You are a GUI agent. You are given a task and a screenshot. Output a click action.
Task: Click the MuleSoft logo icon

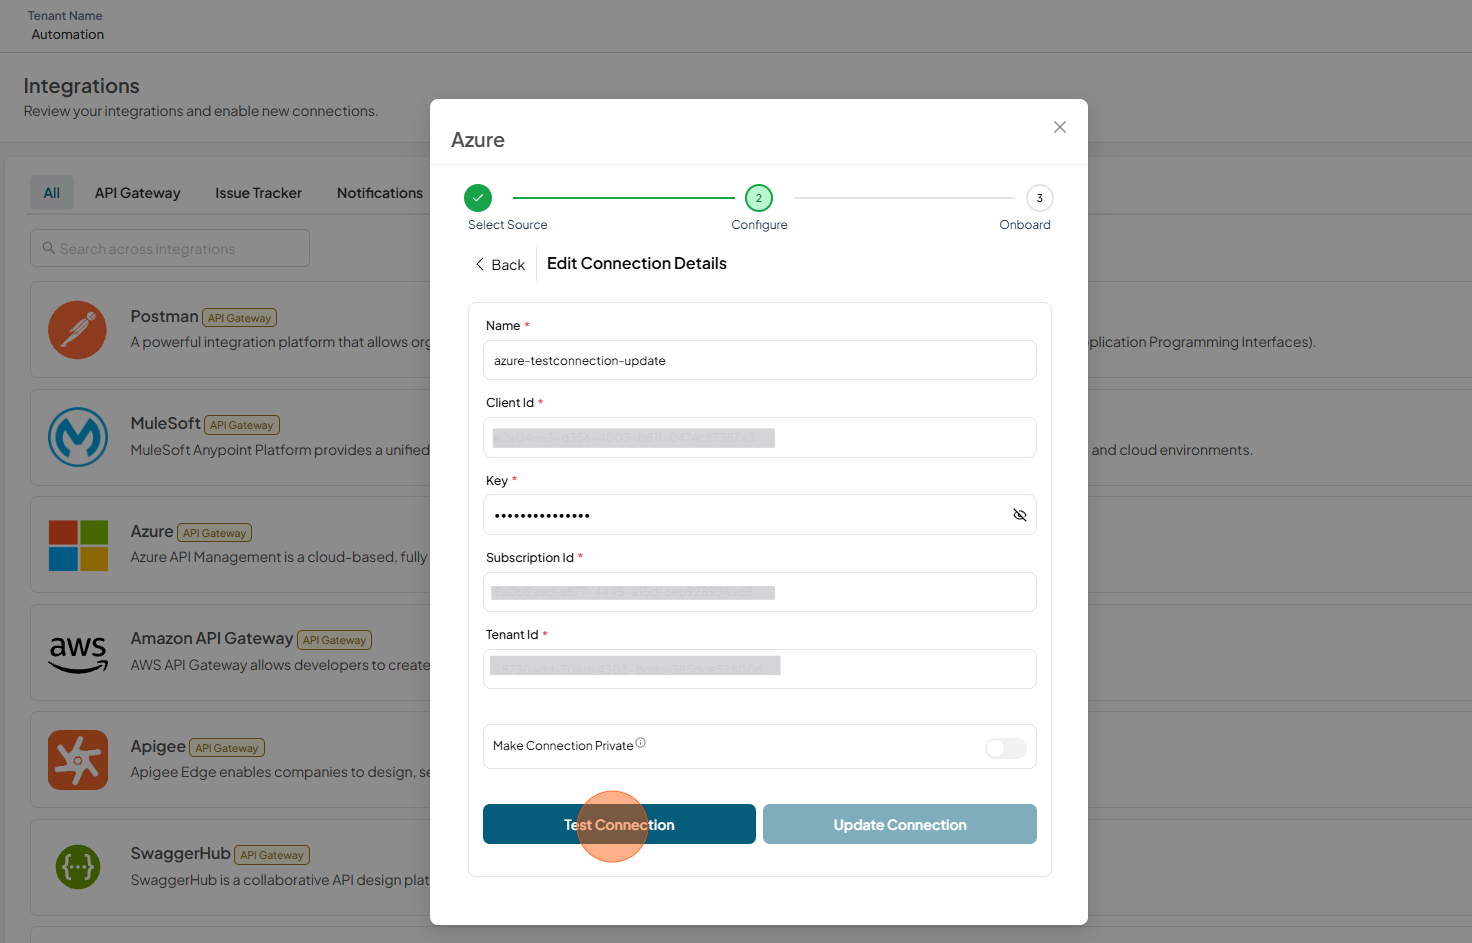(78, 437)
